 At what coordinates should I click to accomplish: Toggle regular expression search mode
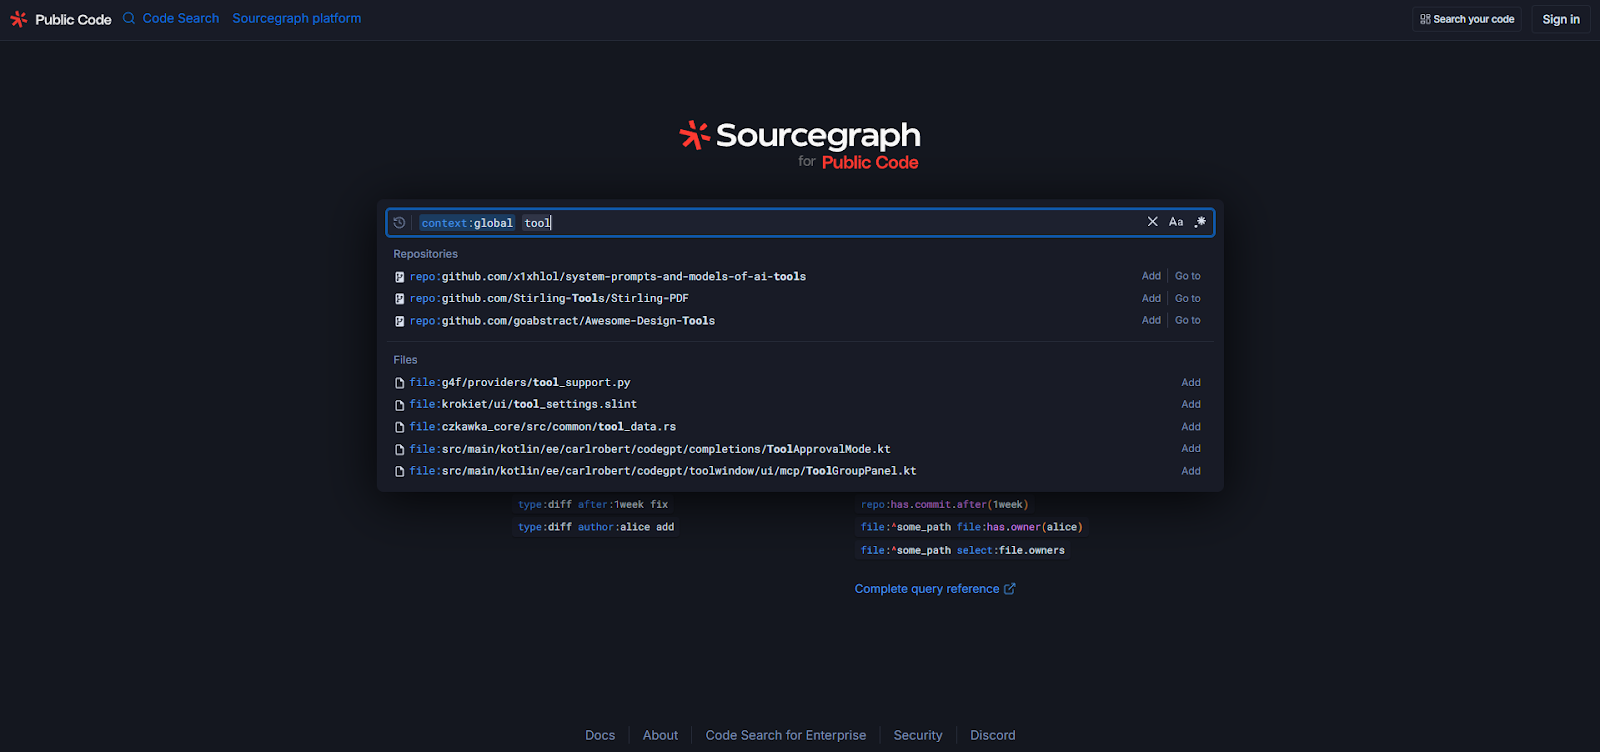click(x=1200, y=222)
